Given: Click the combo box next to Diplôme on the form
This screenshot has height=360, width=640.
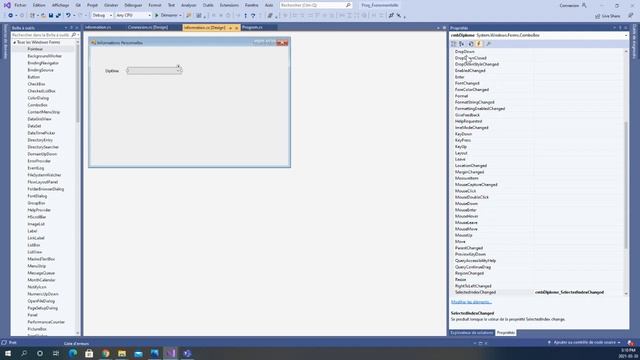Looking at the screenshot, I should pyautogui.click(x=154, y=71).
